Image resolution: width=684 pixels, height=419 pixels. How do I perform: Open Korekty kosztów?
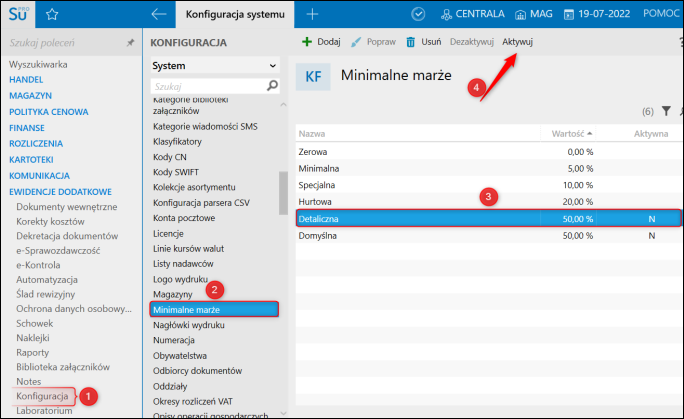[x=51, y=221]
